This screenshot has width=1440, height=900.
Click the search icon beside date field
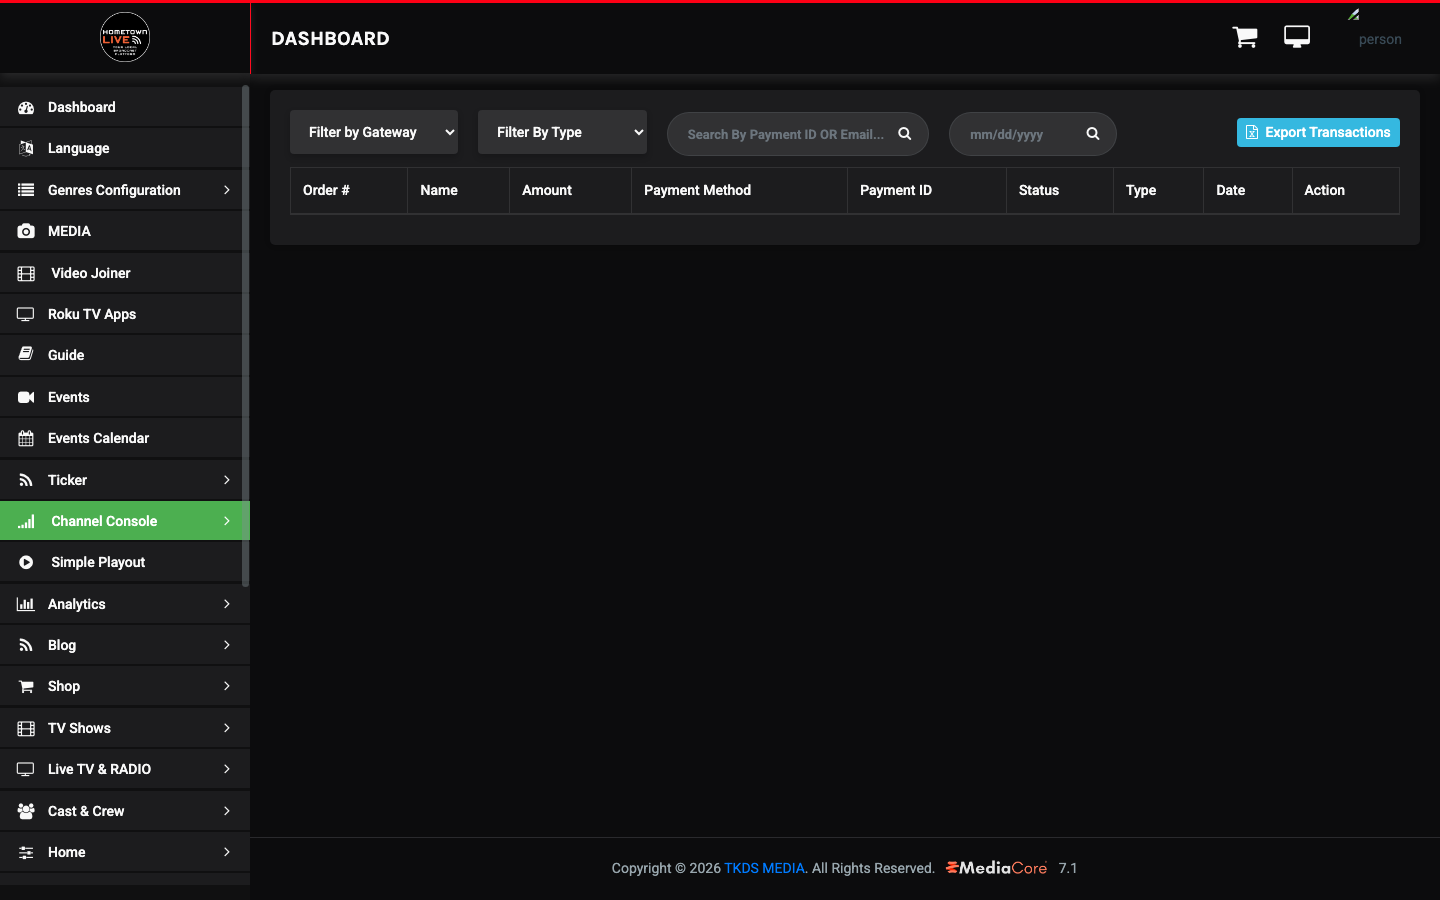click(1093, 134)
